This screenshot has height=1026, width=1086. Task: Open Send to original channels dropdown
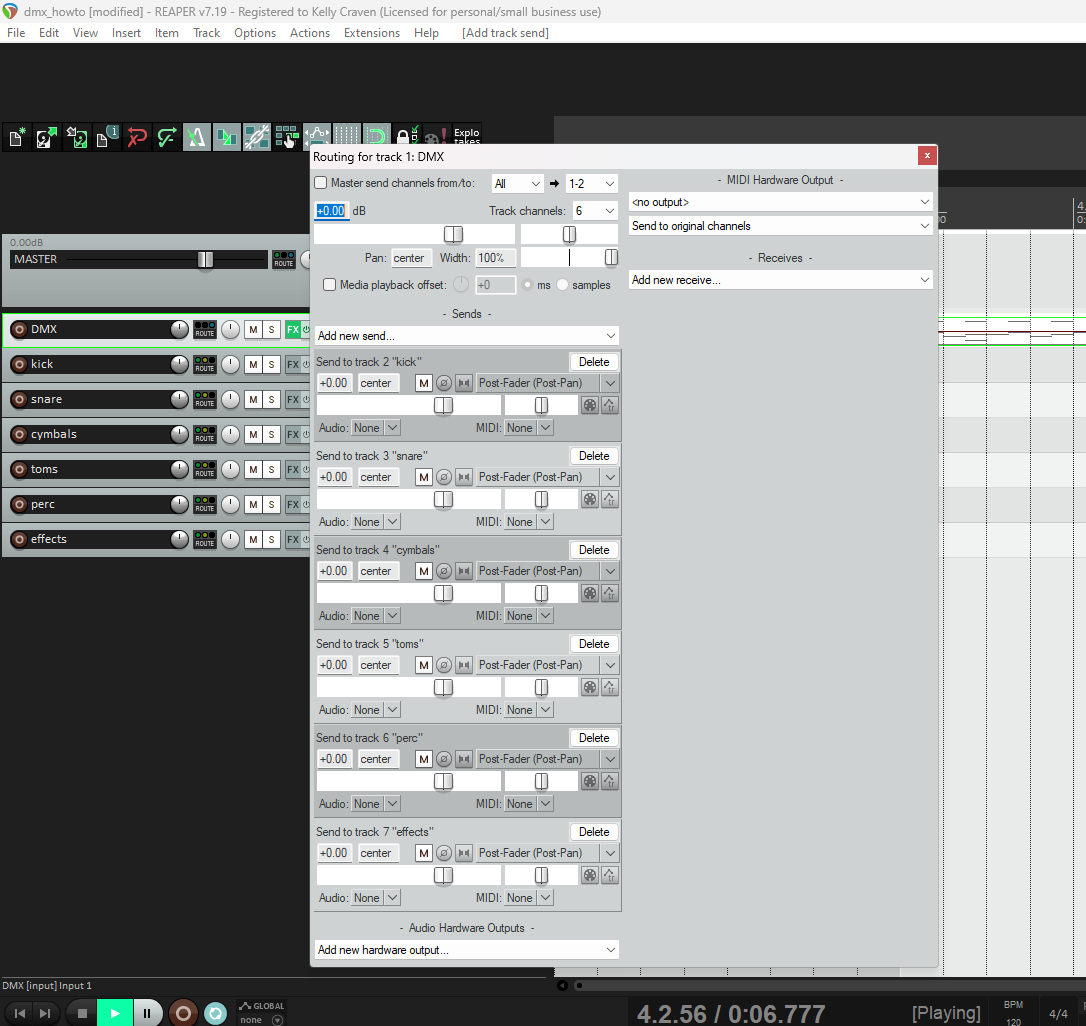pyautogui.click(x=781, y=226)
